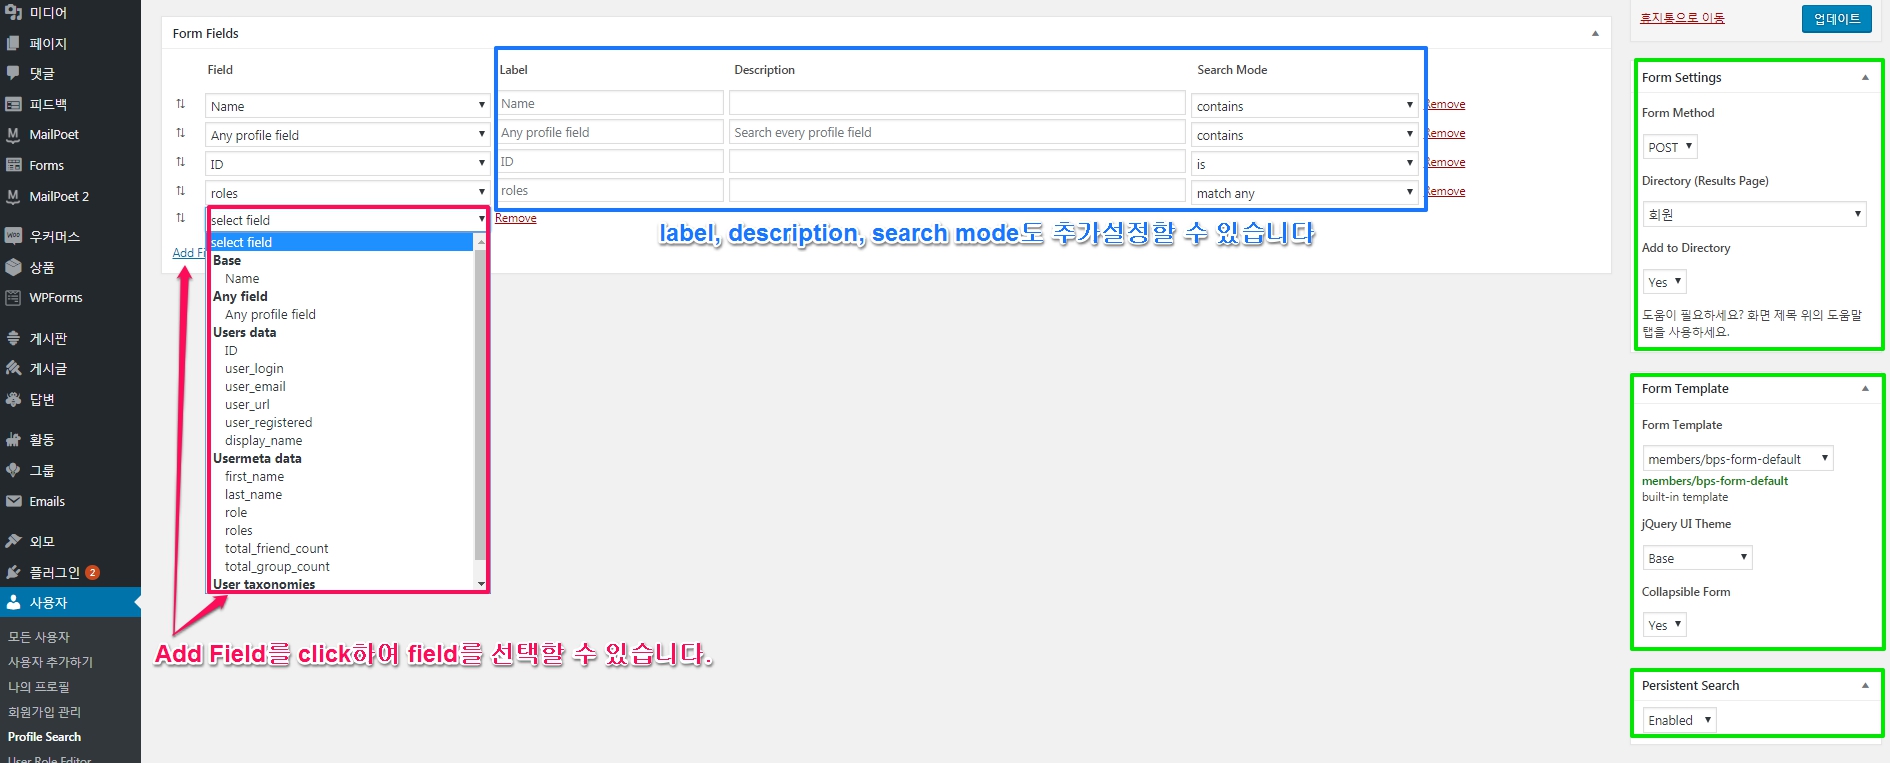Open the Form Method POST dropdown
This screenshot has width=1890, height=763.
(1670, 147)
